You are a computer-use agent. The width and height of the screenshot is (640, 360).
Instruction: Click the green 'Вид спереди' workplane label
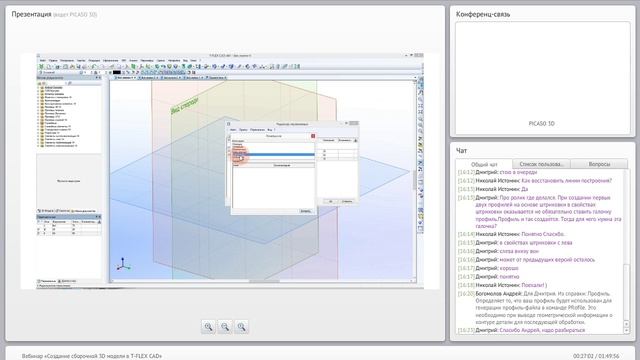185,105
